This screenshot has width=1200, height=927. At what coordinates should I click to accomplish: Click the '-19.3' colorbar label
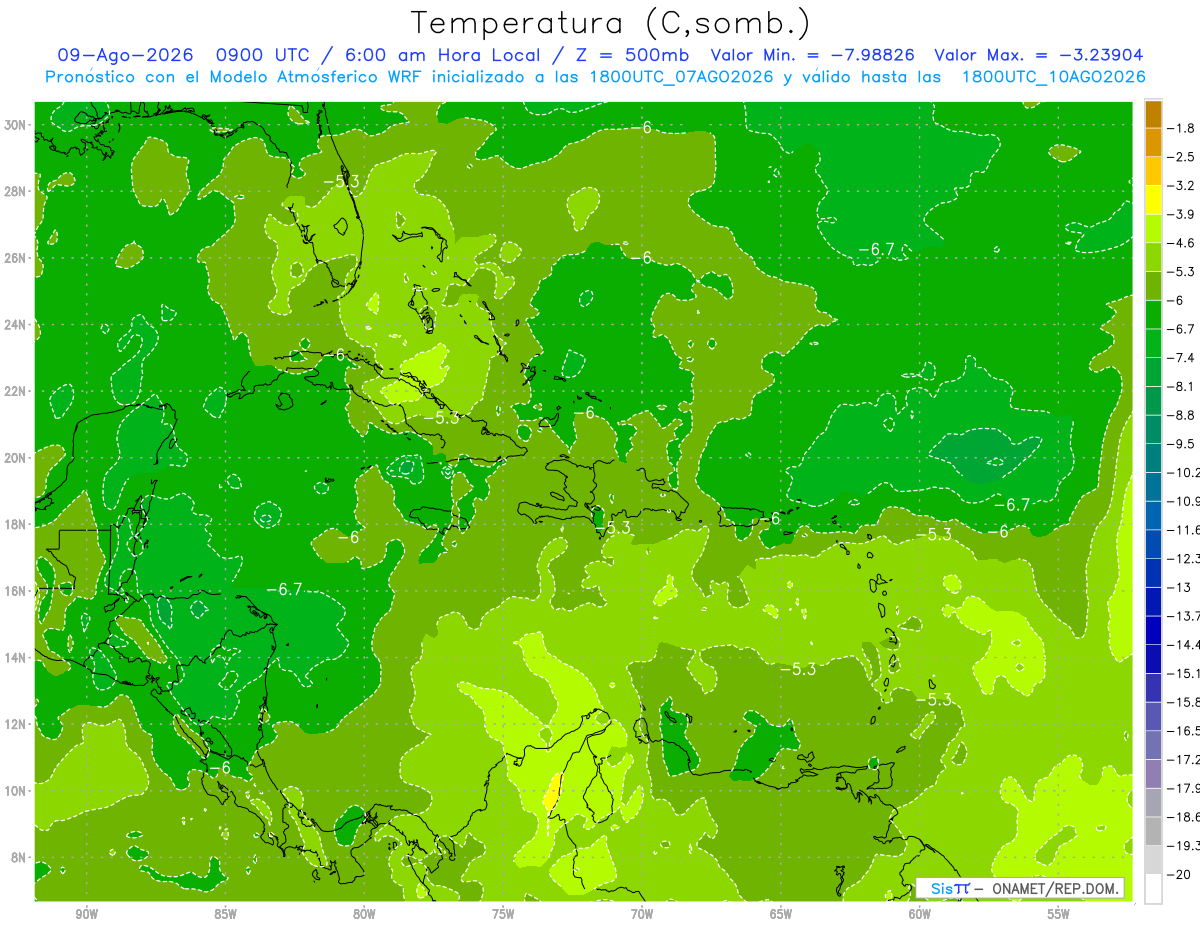pyautogui.click(x=1184, y=845)
